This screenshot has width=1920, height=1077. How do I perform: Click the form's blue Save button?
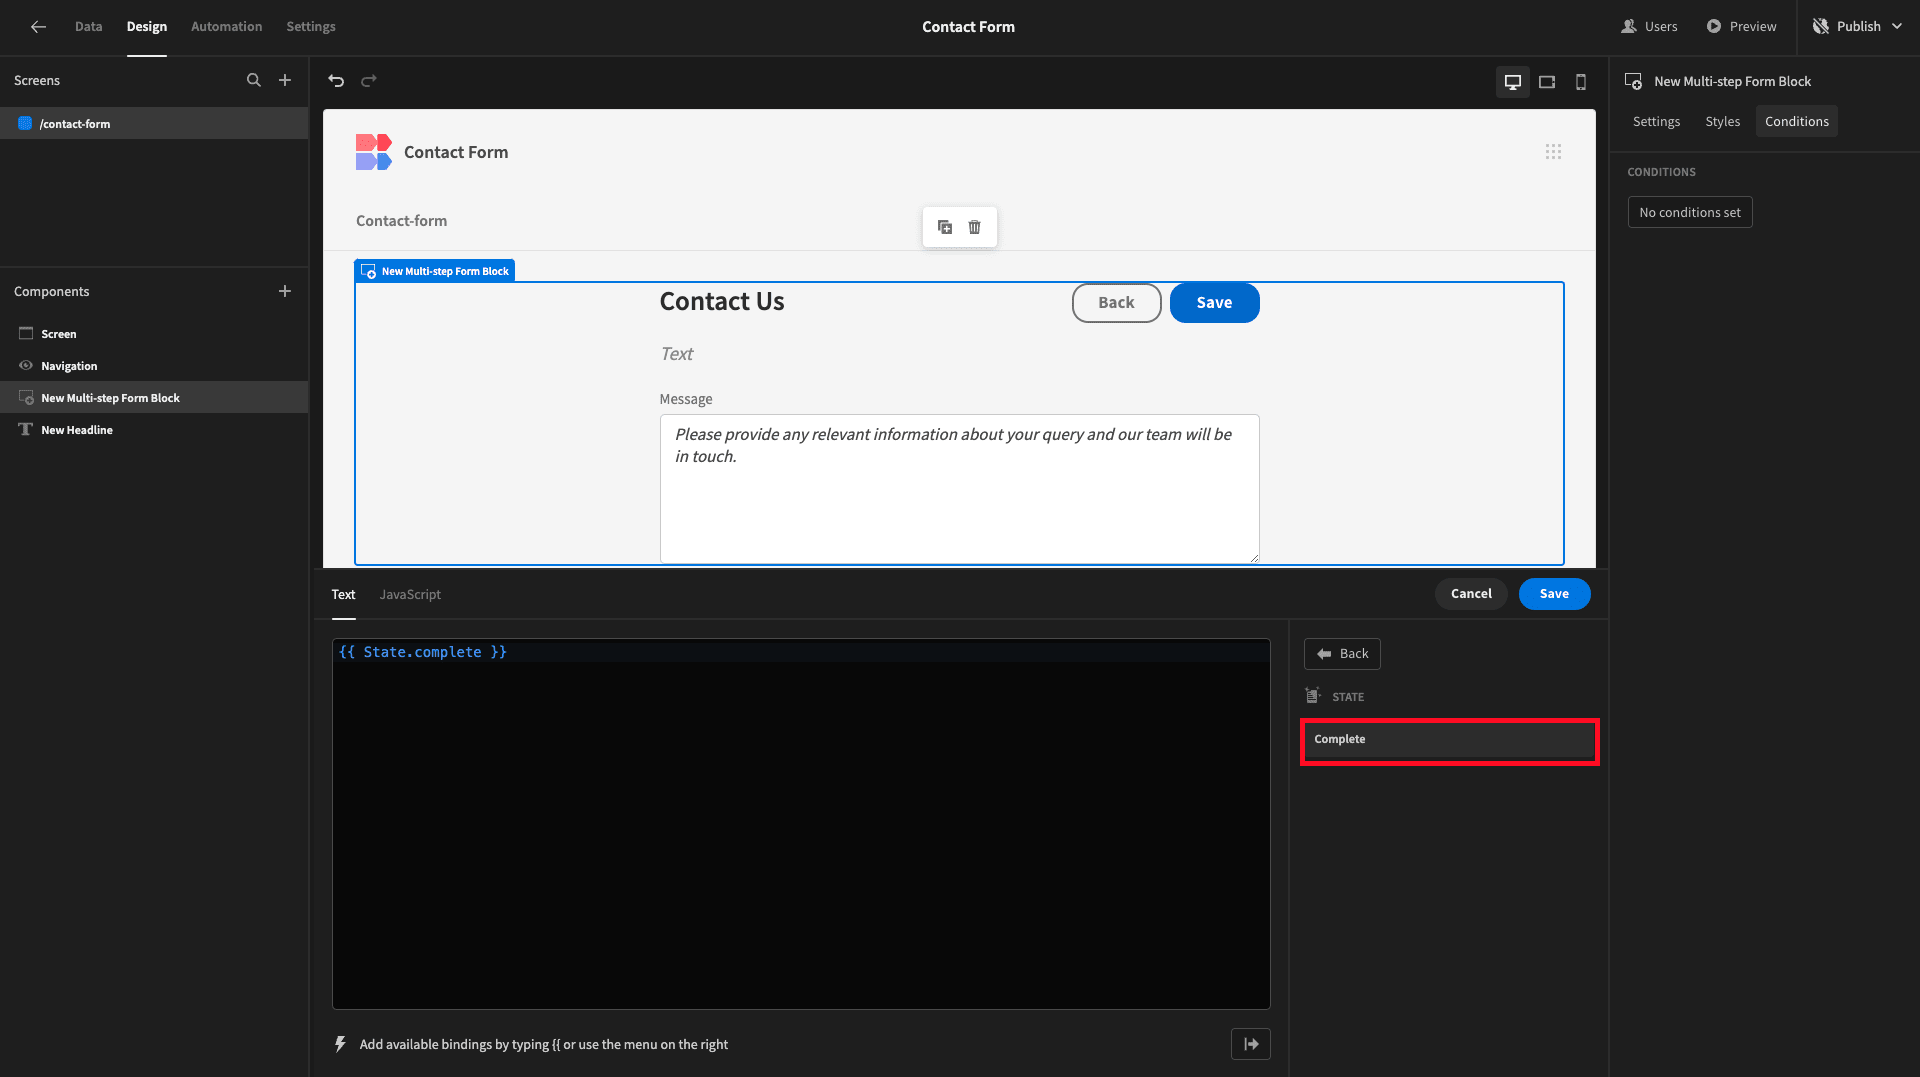[1214, 303]
